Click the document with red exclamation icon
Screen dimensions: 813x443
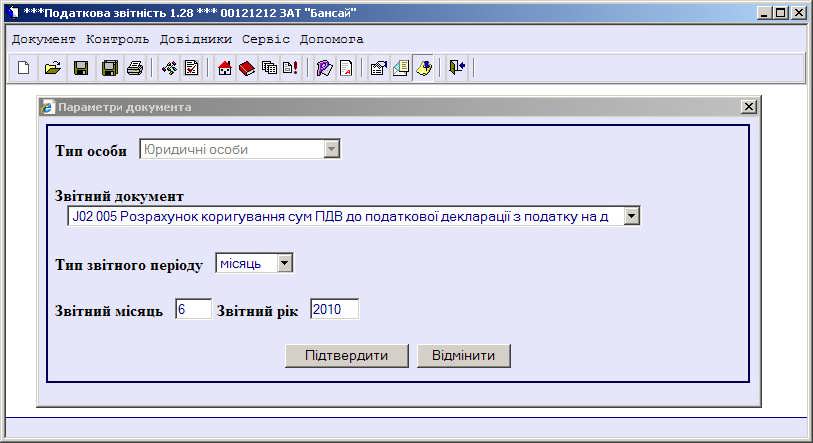pyautogui.click(x=290, y=68)
